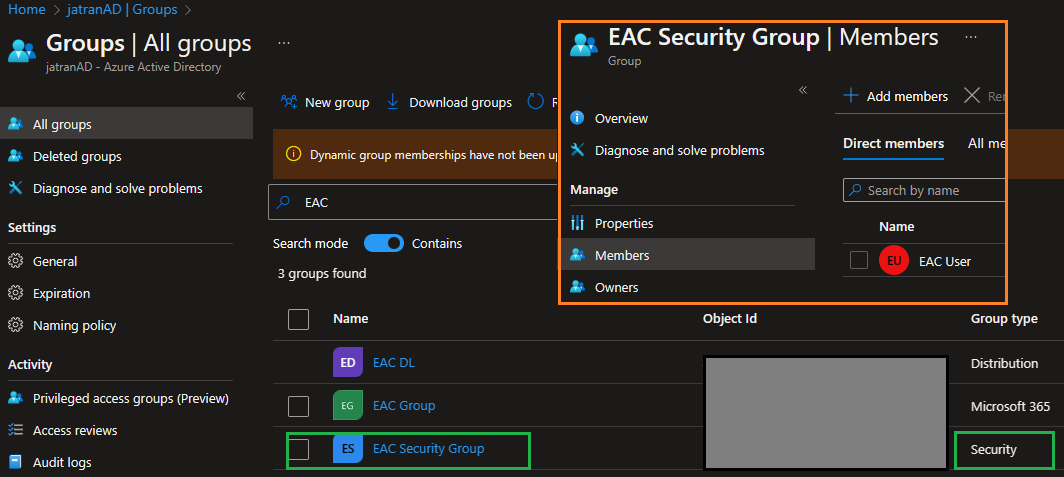Click the EU avatar of EAC User

click(894, 261)
